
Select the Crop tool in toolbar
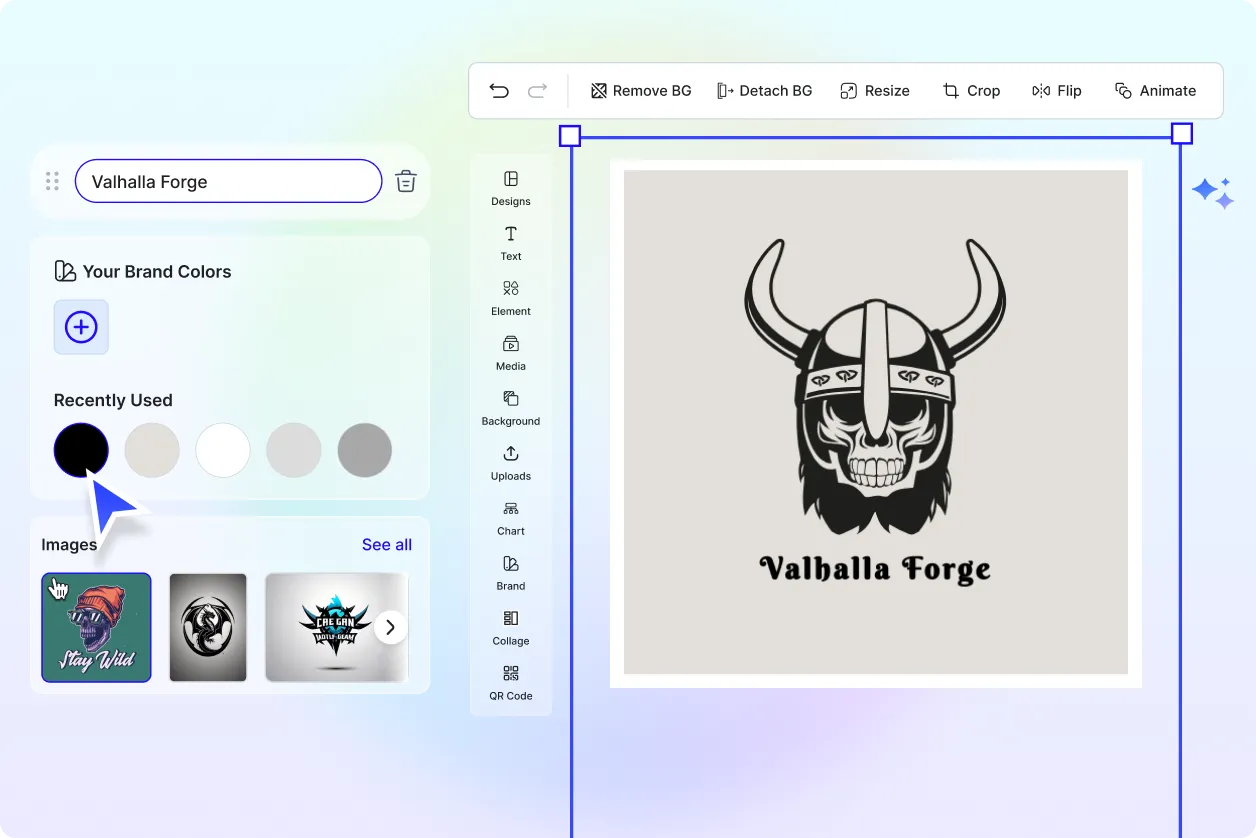coord(971,91)
